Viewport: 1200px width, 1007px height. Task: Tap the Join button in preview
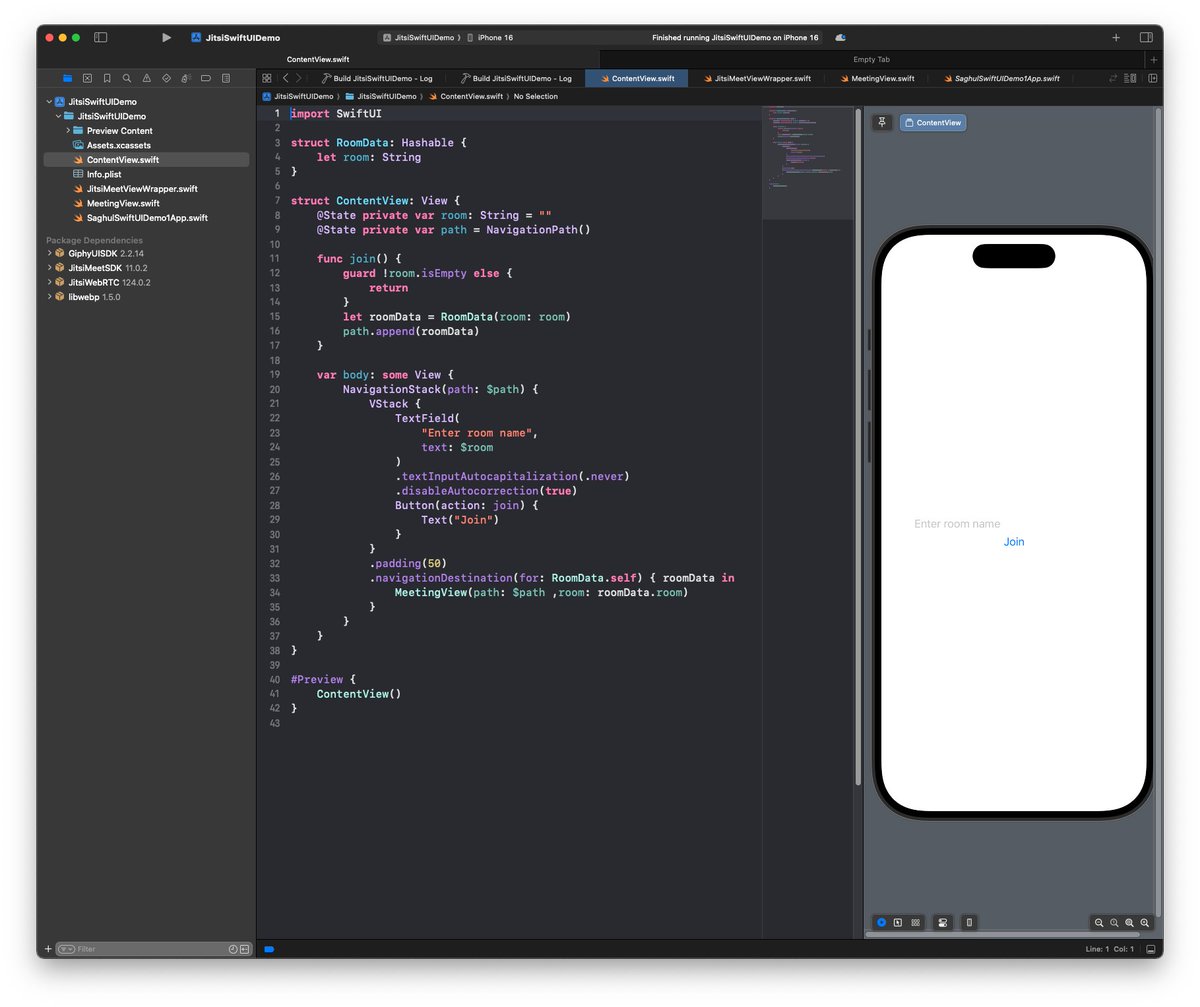coord(1014,542)
